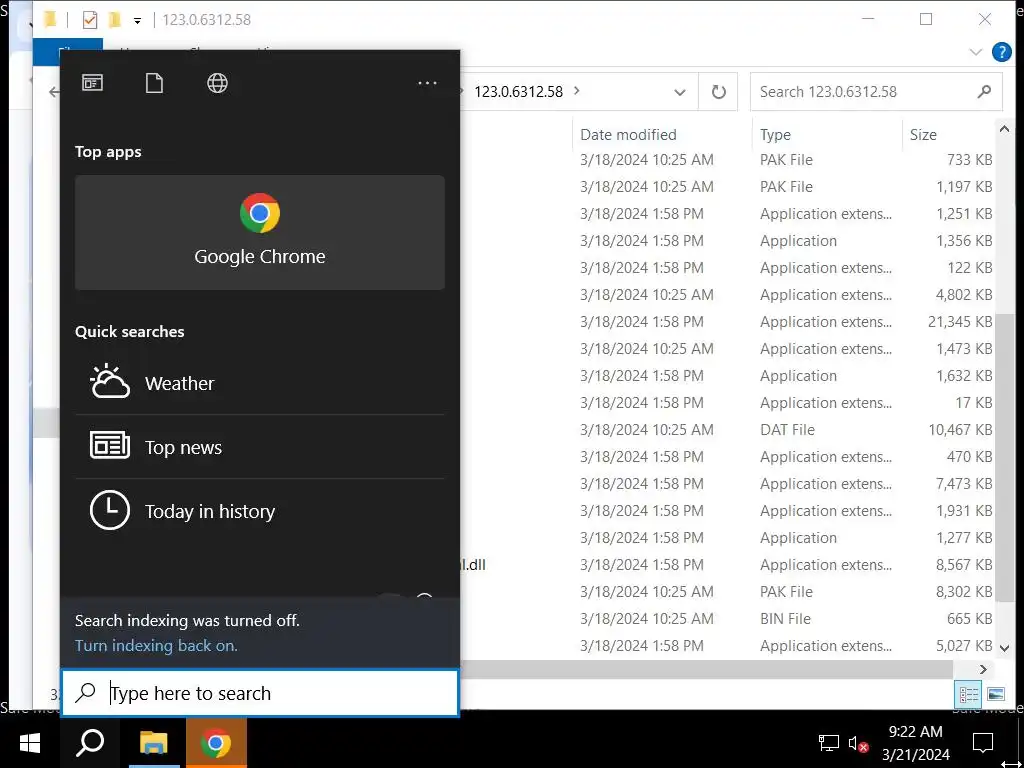The image size is (1024, 768).
Task: Select the PAK File row of 8,302 KB
Action: pos(727,592)
